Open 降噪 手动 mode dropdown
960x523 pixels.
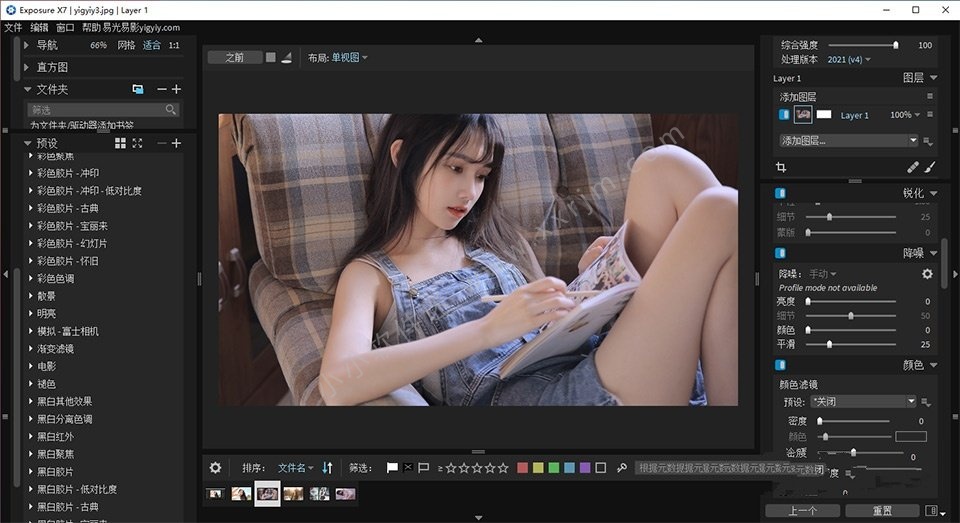822,274
